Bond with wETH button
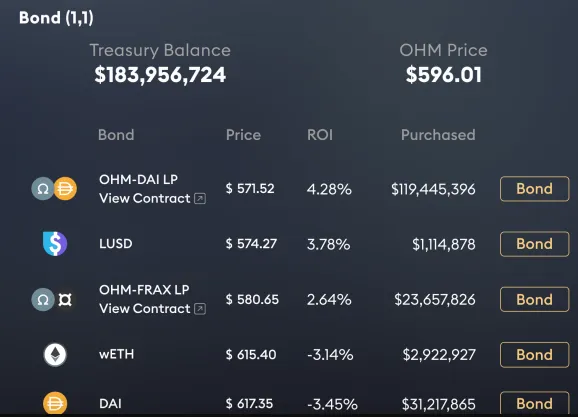The height and width of the screenshot is (417, 578). point(535,355)
